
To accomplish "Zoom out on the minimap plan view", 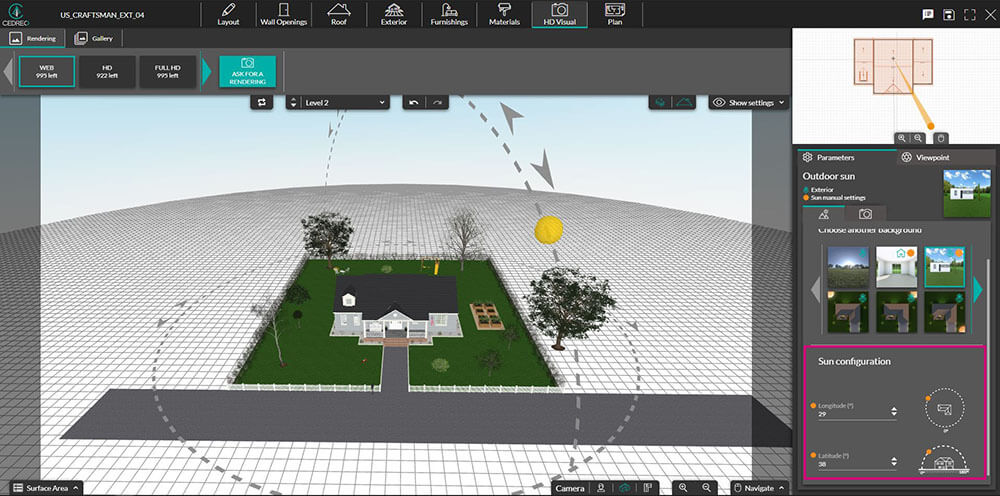I will [918, 138].
